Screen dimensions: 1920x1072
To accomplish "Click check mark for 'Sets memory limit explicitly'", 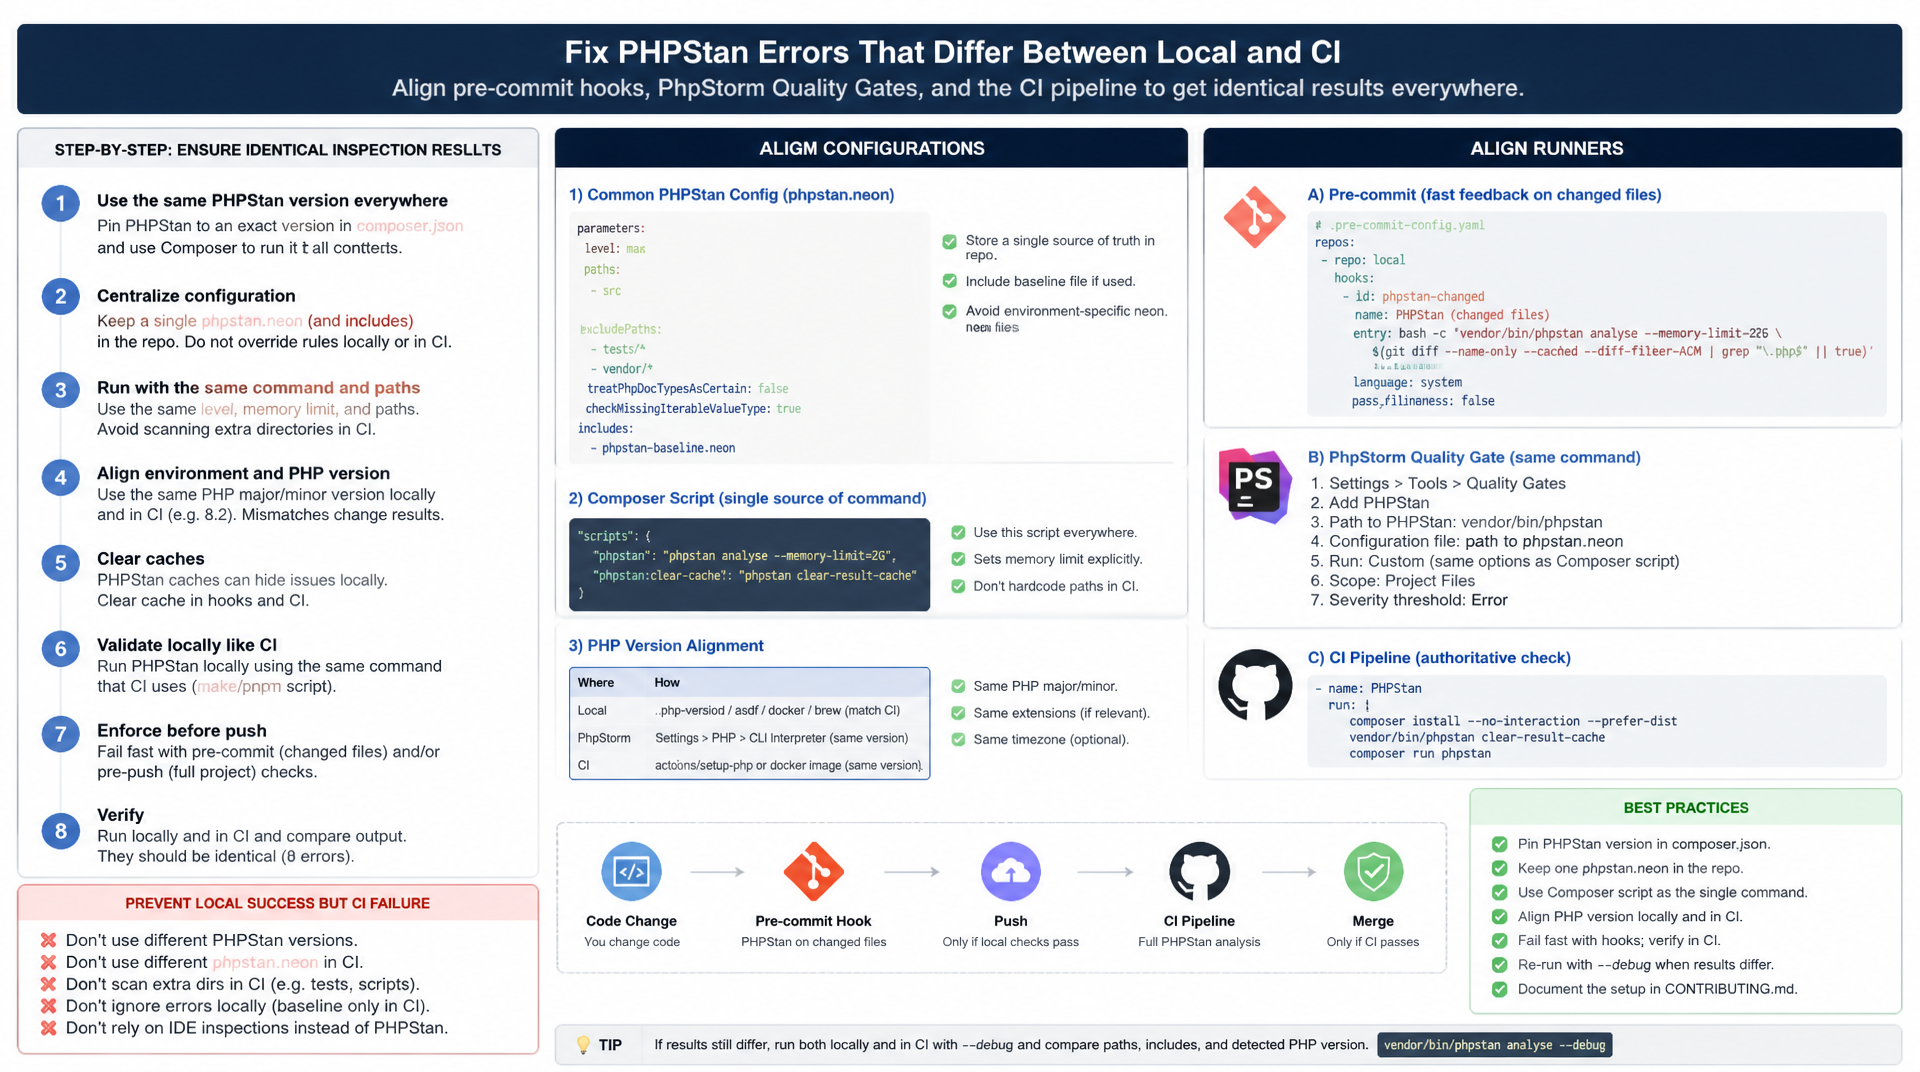I will (x=958, y=559).
